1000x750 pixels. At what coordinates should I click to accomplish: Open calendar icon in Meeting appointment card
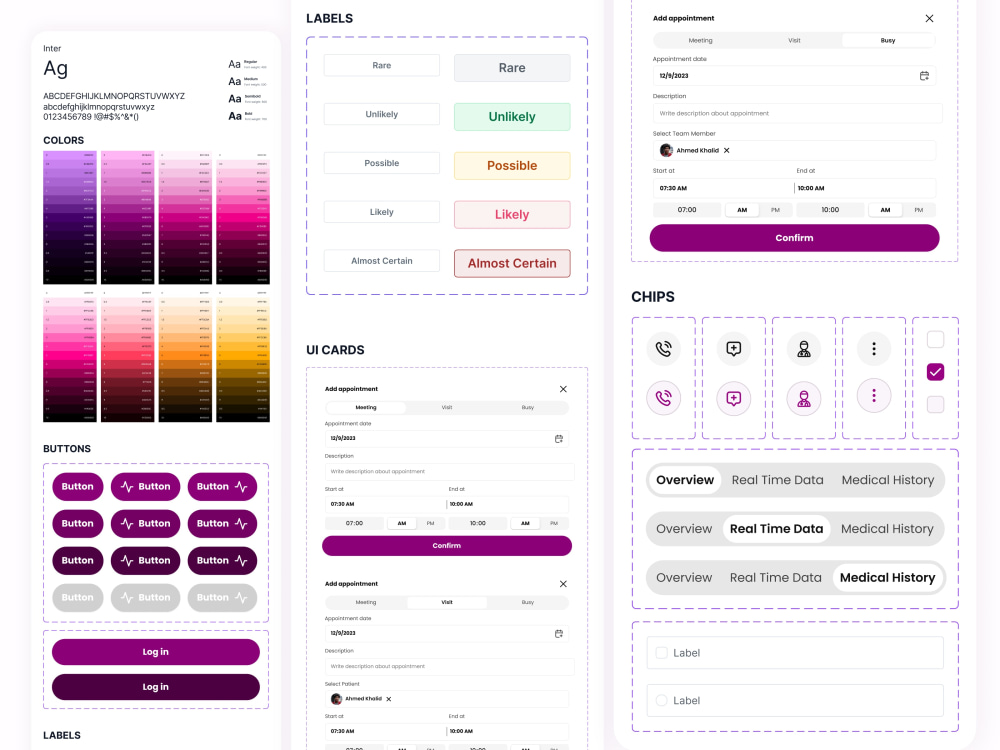tap(559, 439)
